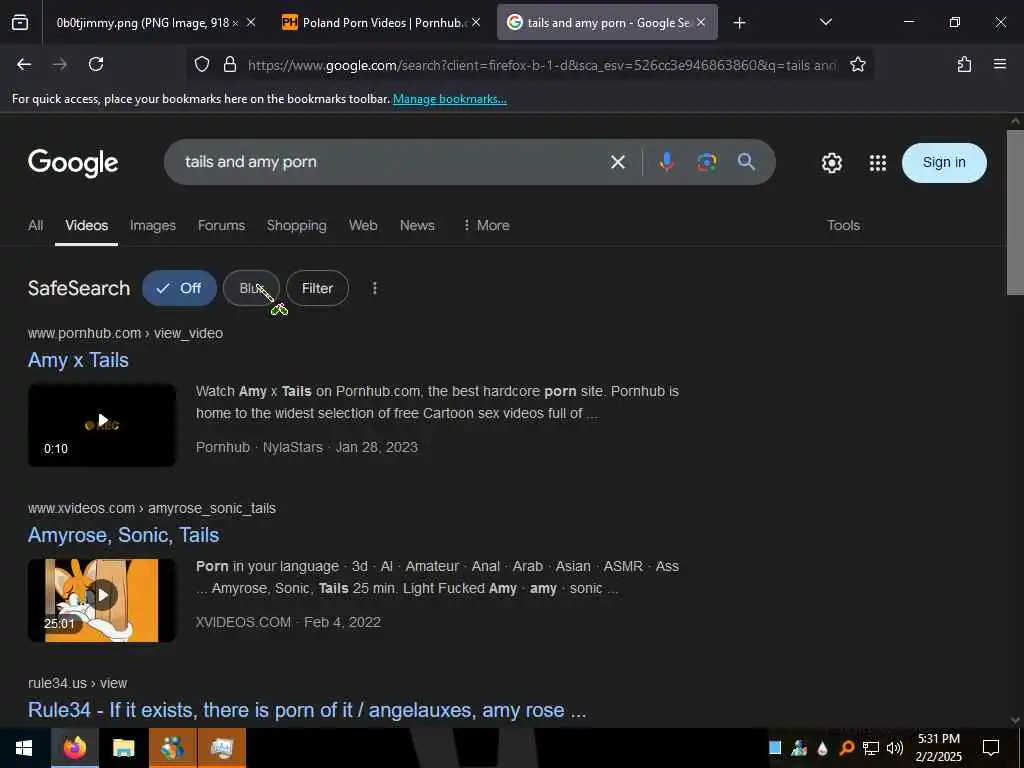Open the network tray icon

870,748
